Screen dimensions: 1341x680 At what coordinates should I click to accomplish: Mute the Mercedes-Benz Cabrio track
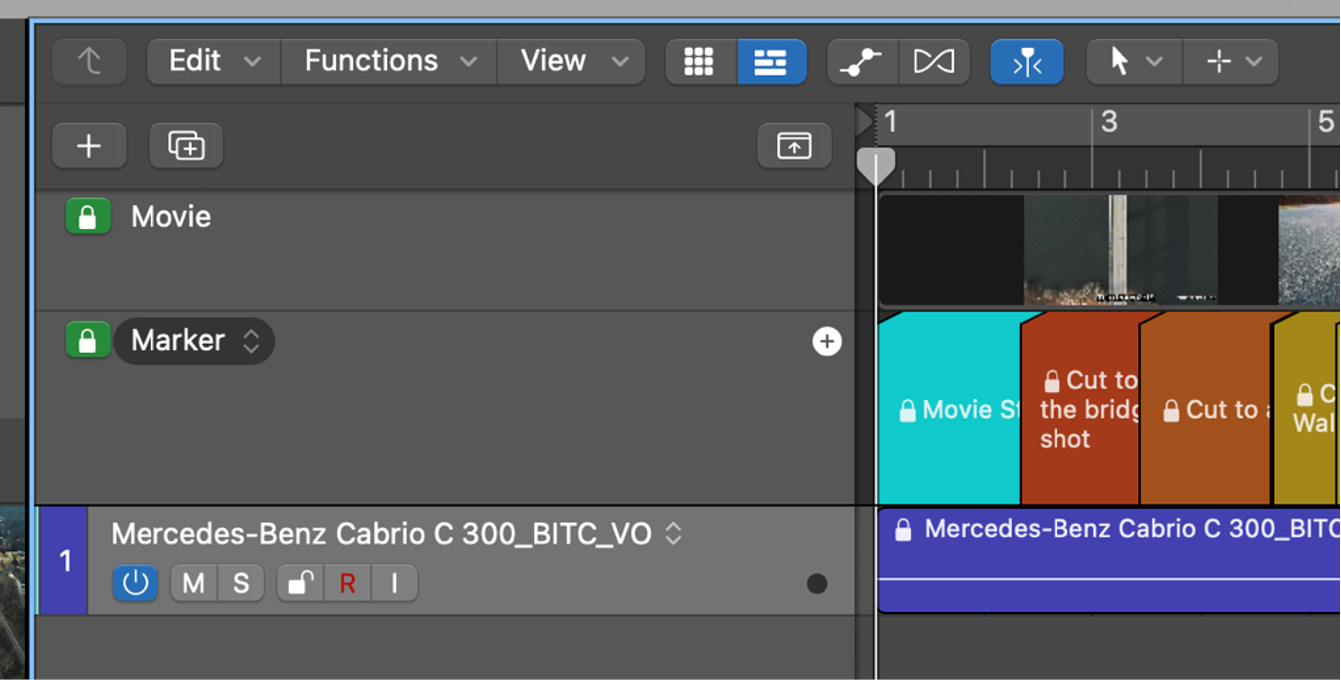pos(193,583)
